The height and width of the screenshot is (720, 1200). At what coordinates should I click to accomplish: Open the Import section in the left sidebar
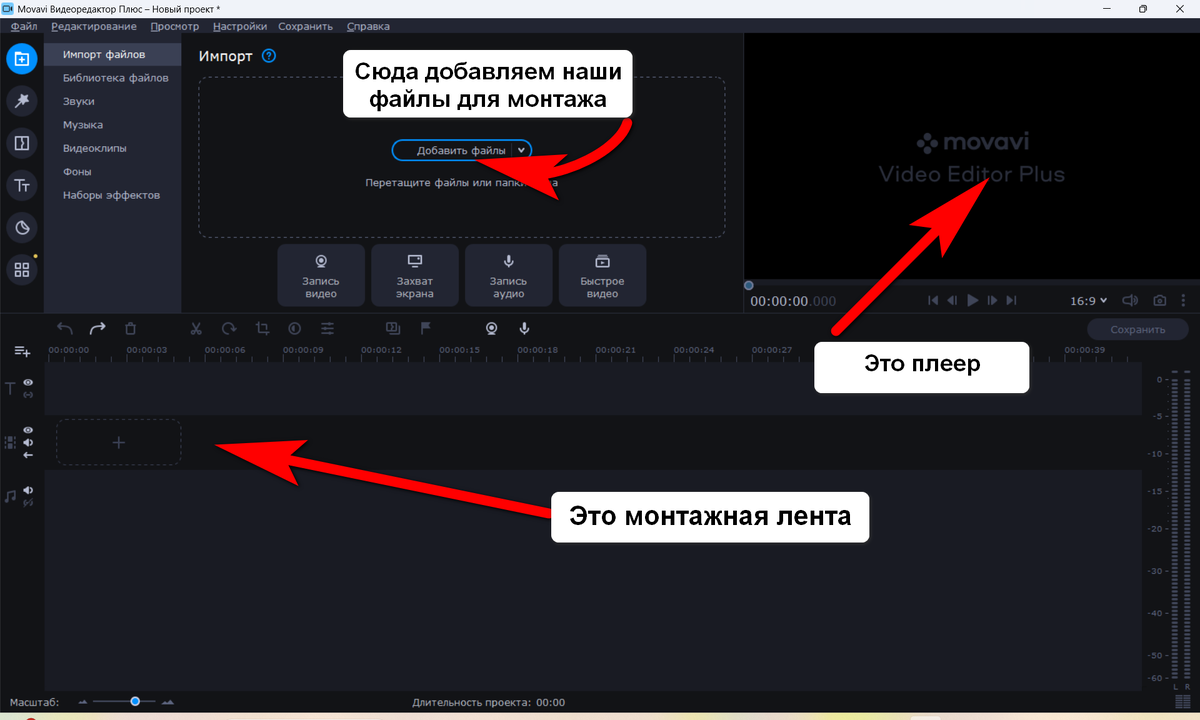[x=21, y=58]
